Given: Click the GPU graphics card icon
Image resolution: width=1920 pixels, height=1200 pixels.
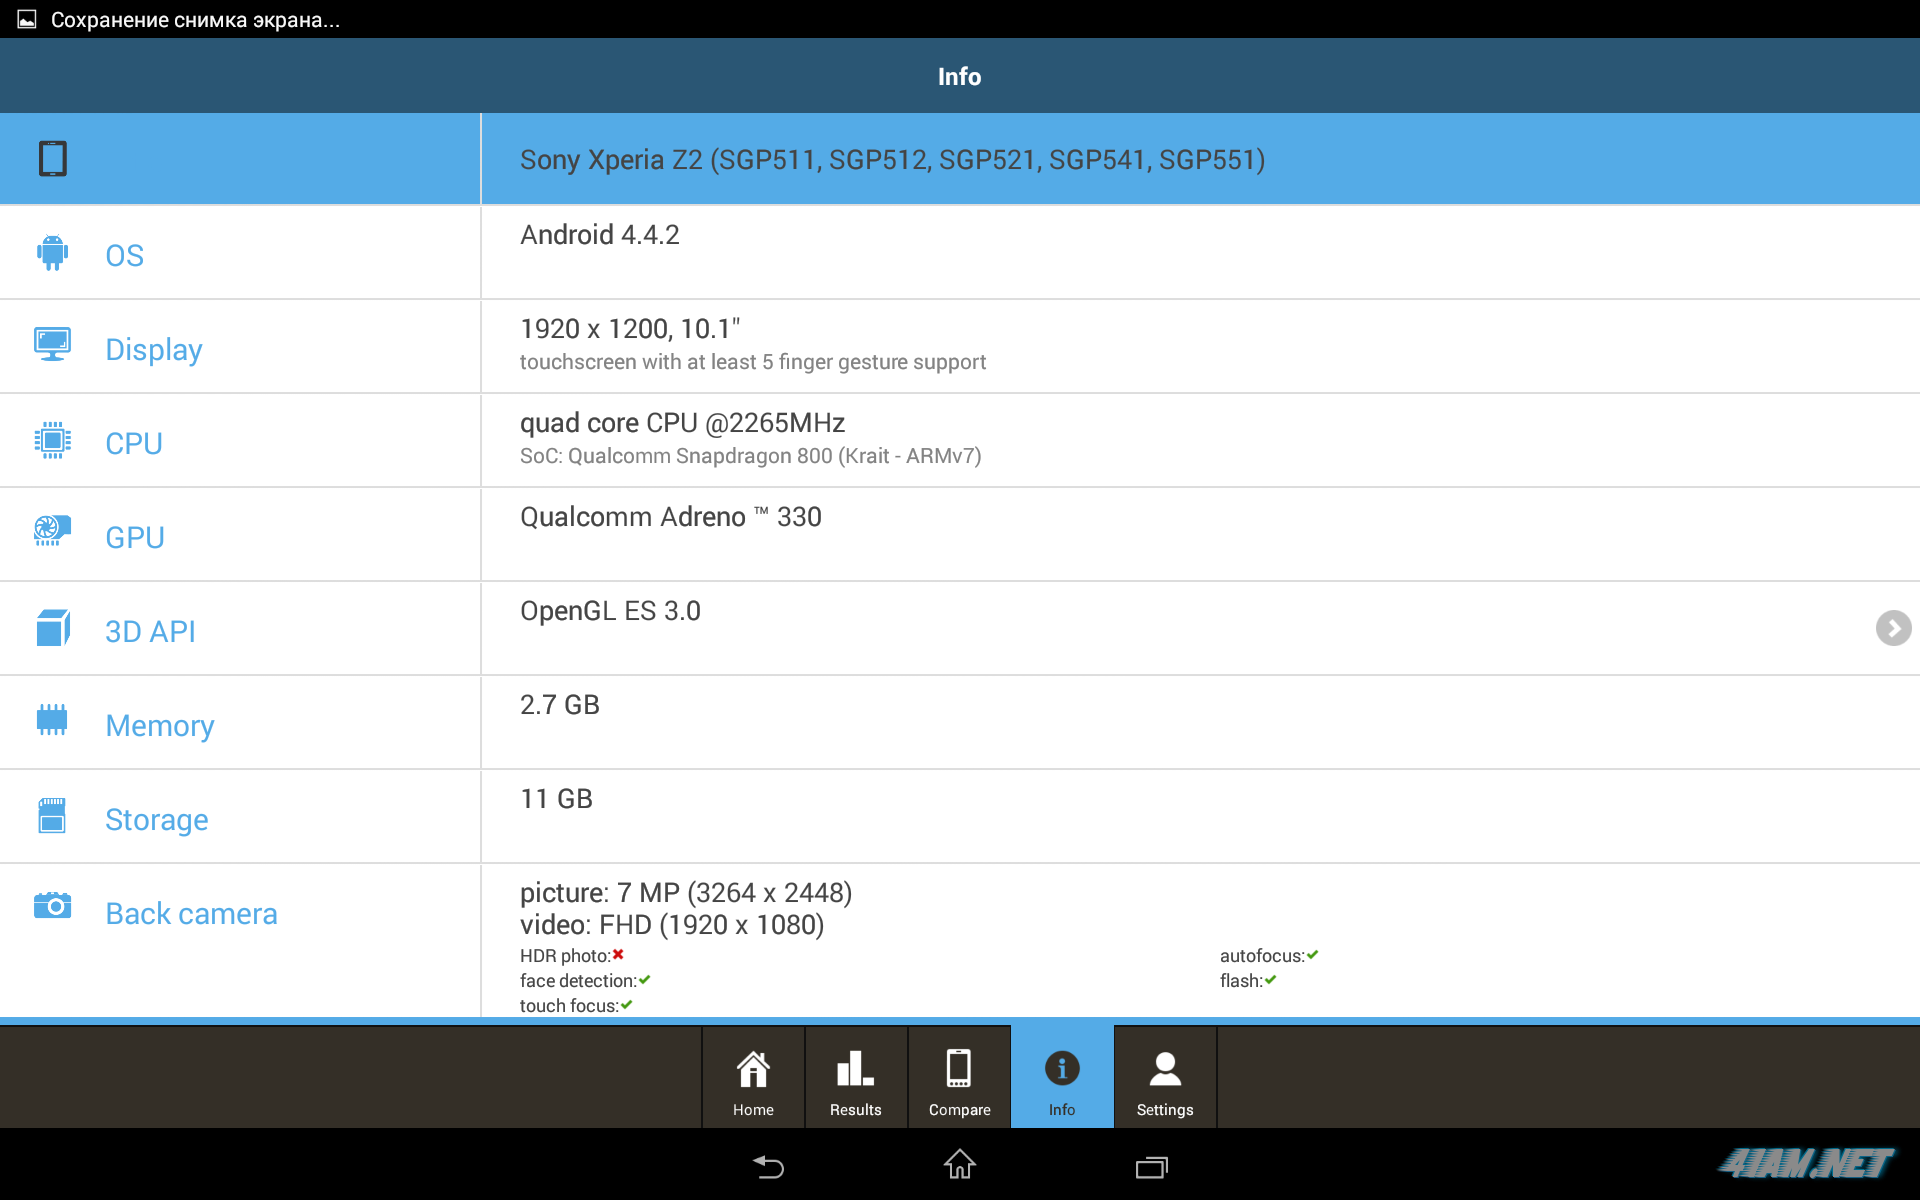Looking at the screenshot, I should [53, 530].
